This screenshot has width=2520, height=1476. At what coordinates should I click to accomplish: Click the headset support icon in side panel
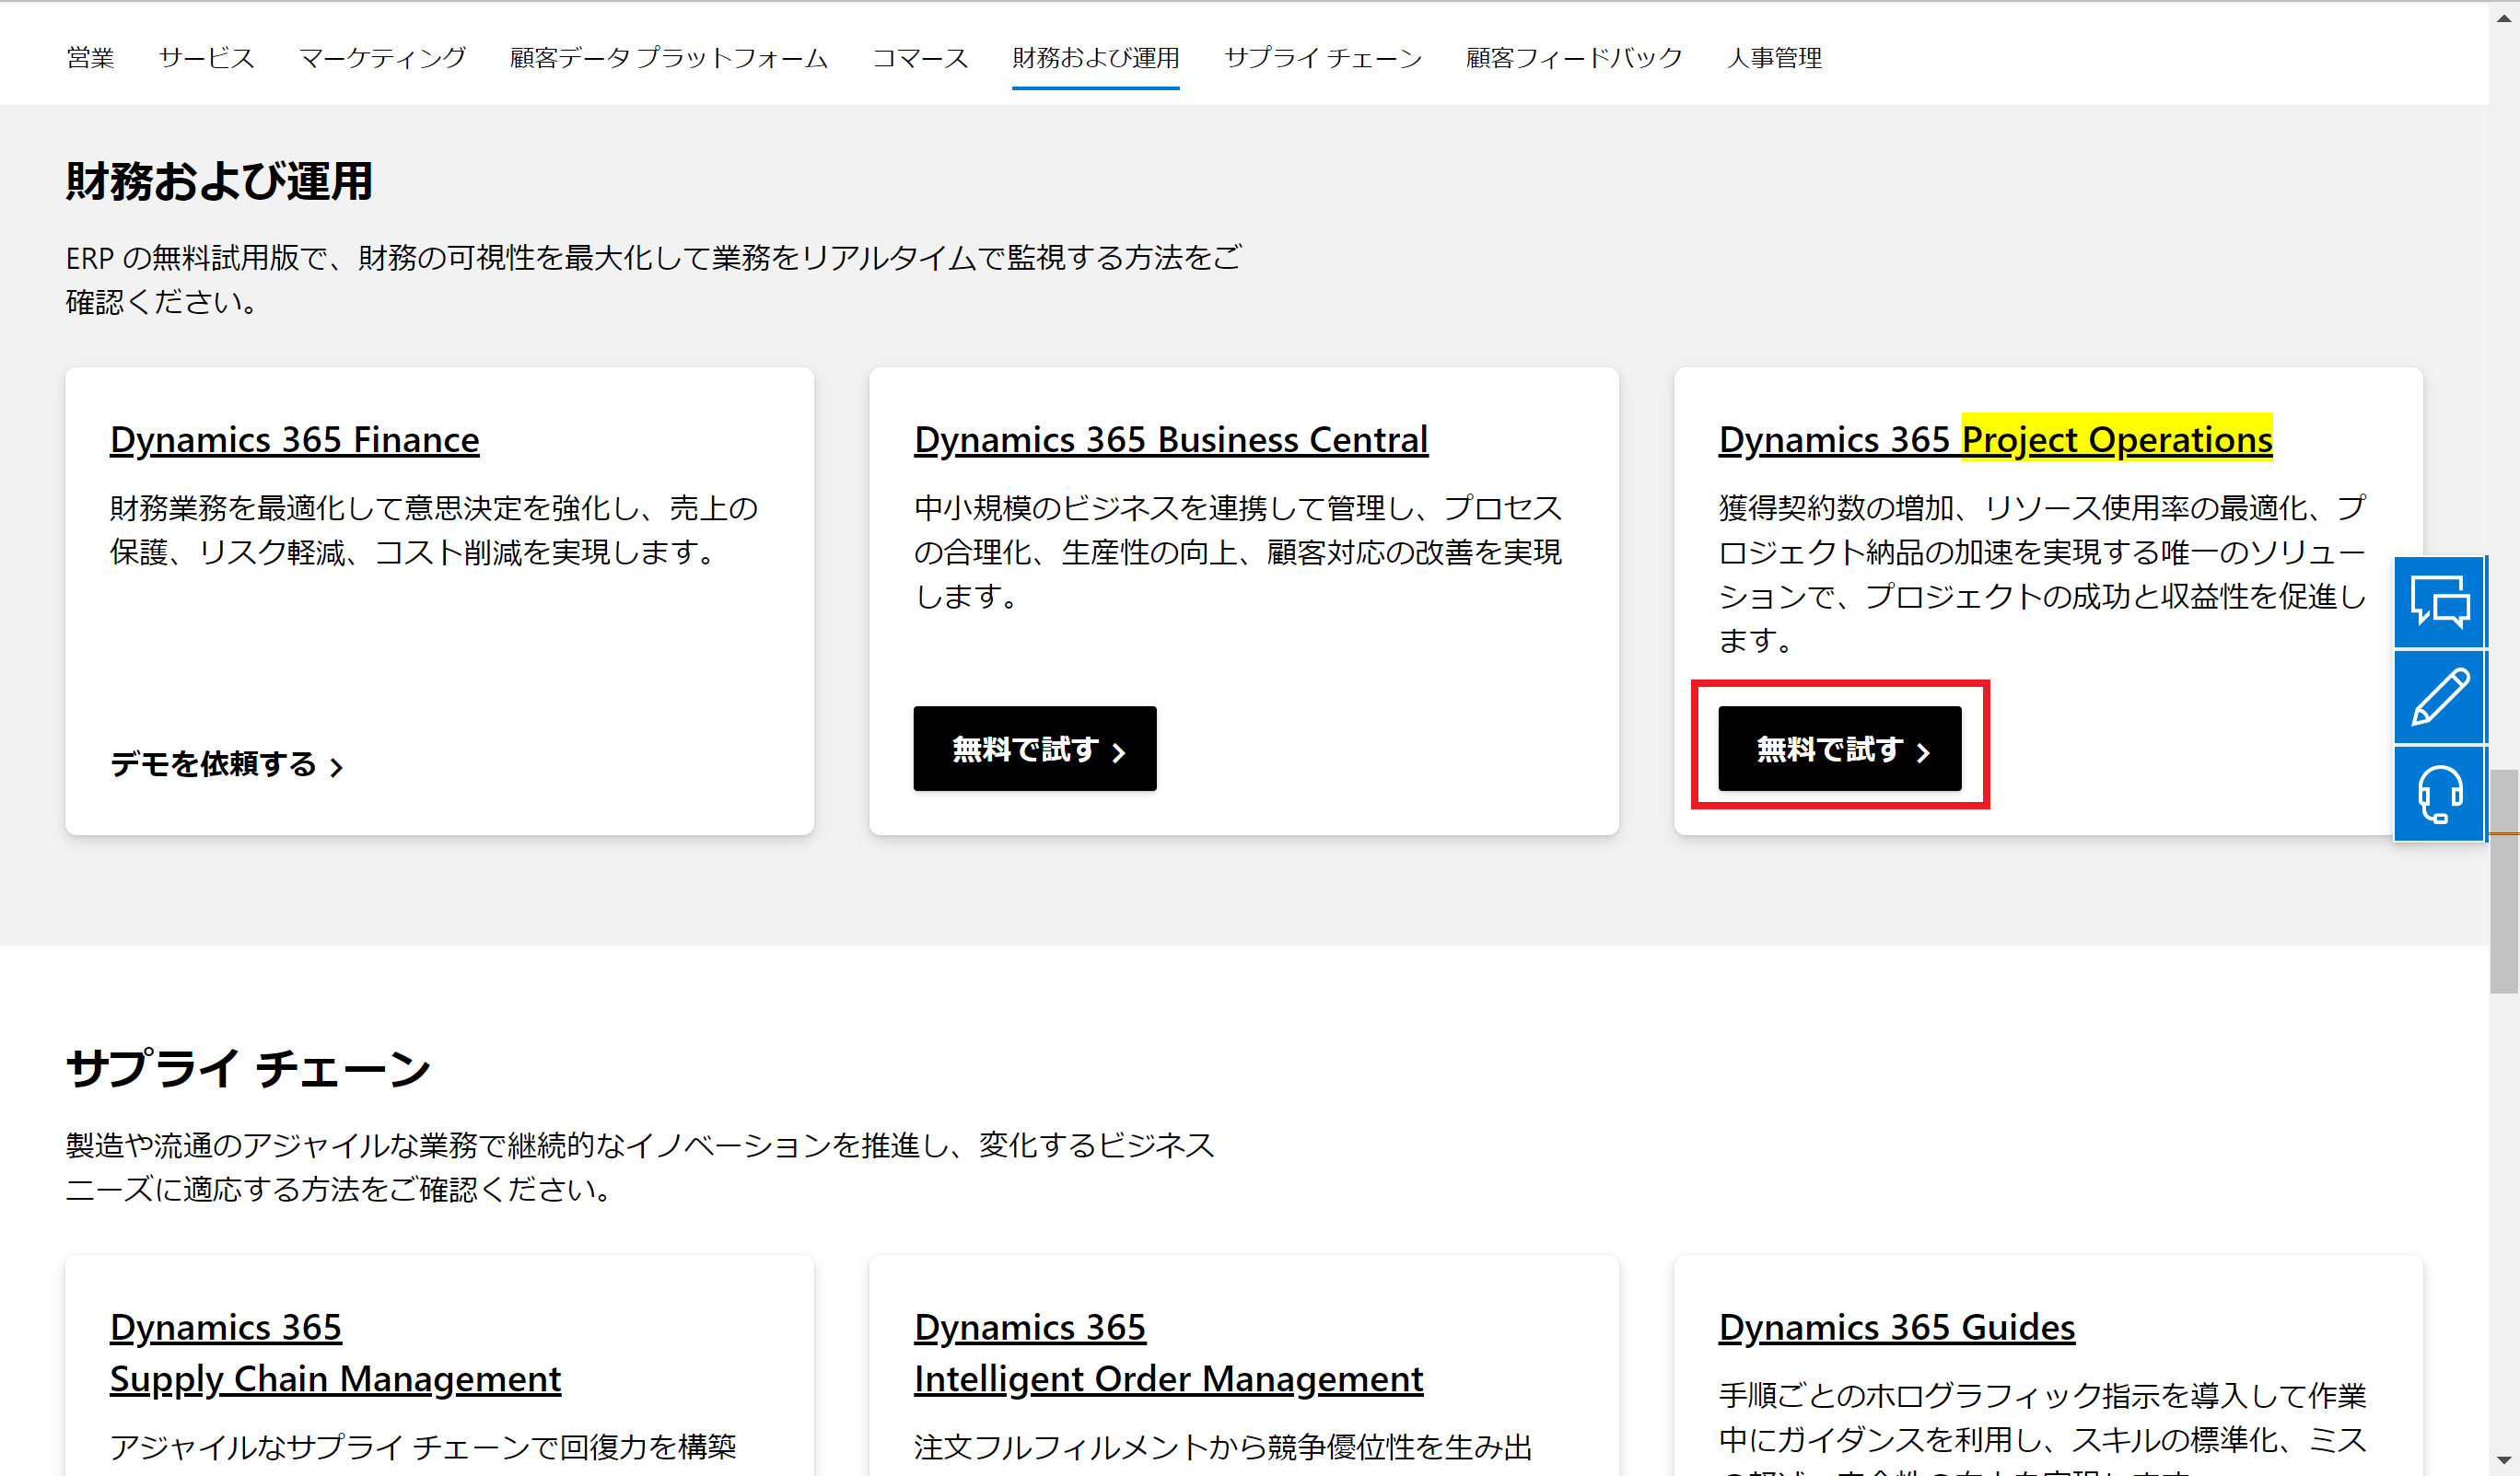coord(2439,793)
